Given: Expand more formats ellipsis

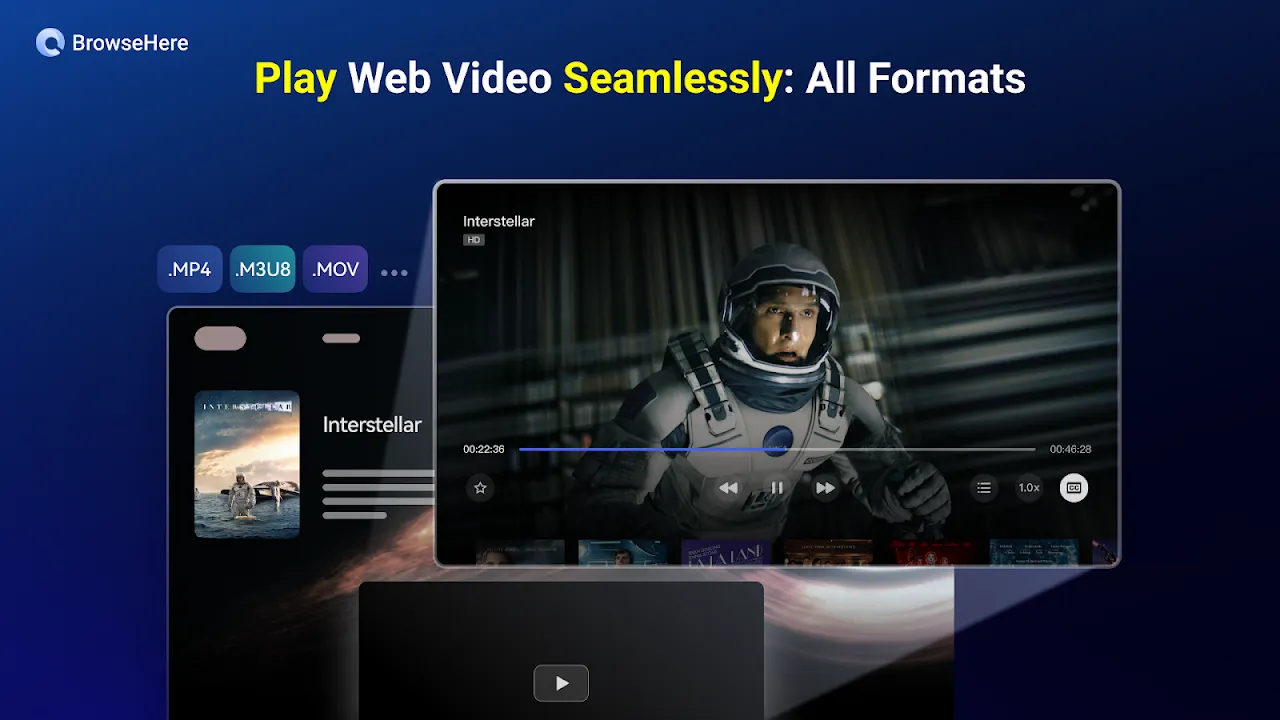Looking at the screenshot, I should (x=394, y=272).
